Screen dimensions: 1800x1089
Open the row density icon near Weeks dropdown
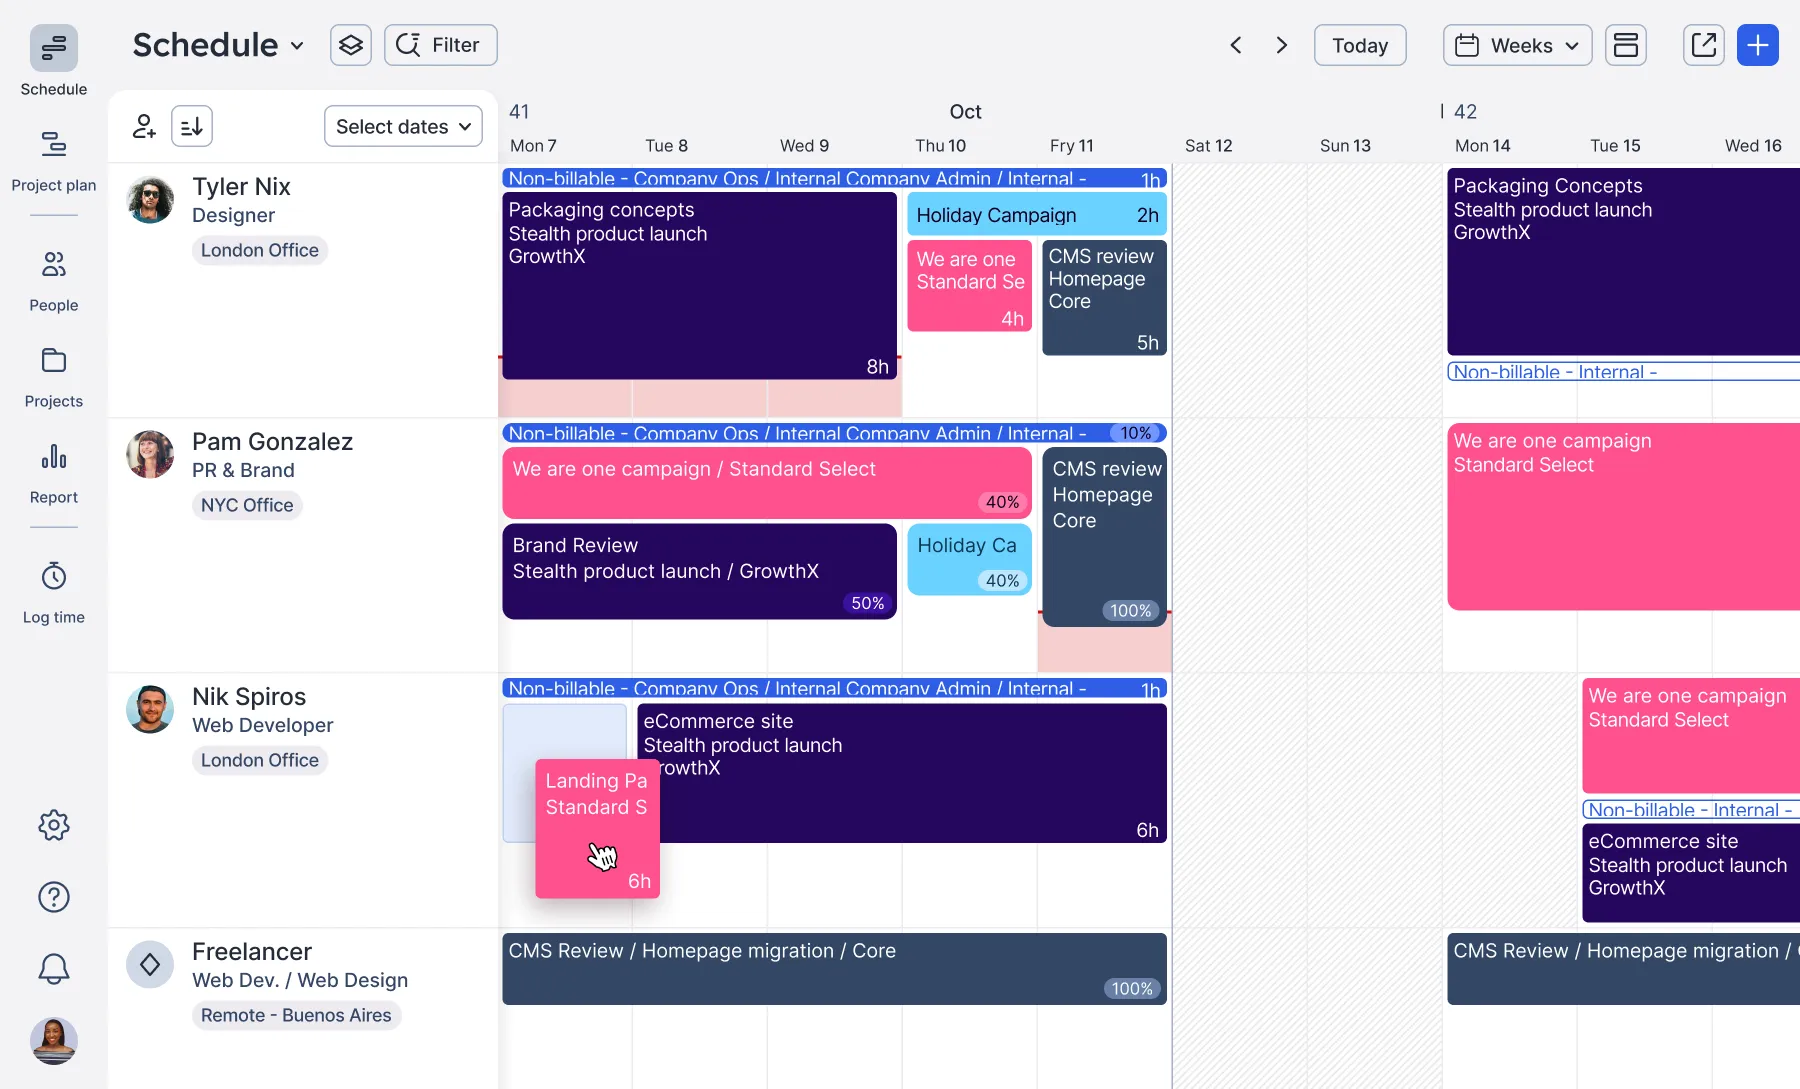[1625, 45]
